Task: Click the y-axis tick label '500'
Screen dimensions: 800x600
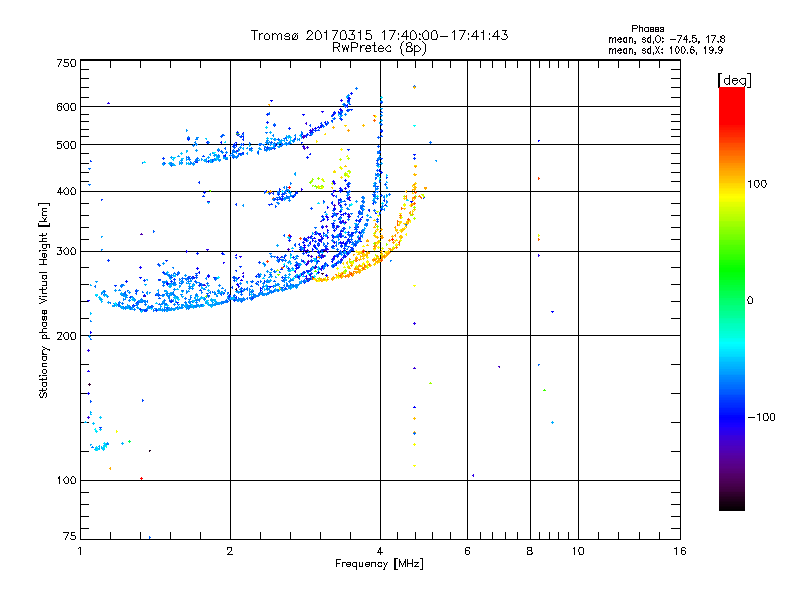Action: 66,145
